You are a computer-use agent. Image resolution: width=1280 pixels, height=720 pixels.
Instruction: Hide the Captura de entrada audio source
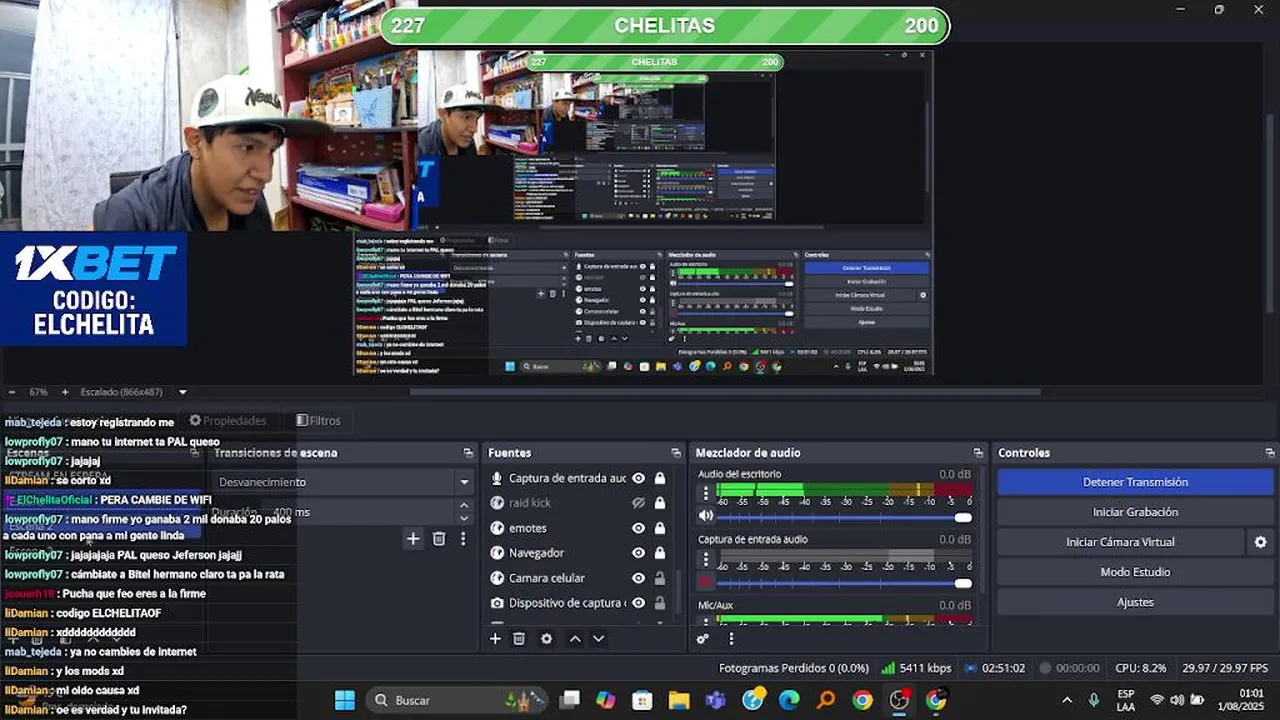pyautogui.click(x=638, y=478)
